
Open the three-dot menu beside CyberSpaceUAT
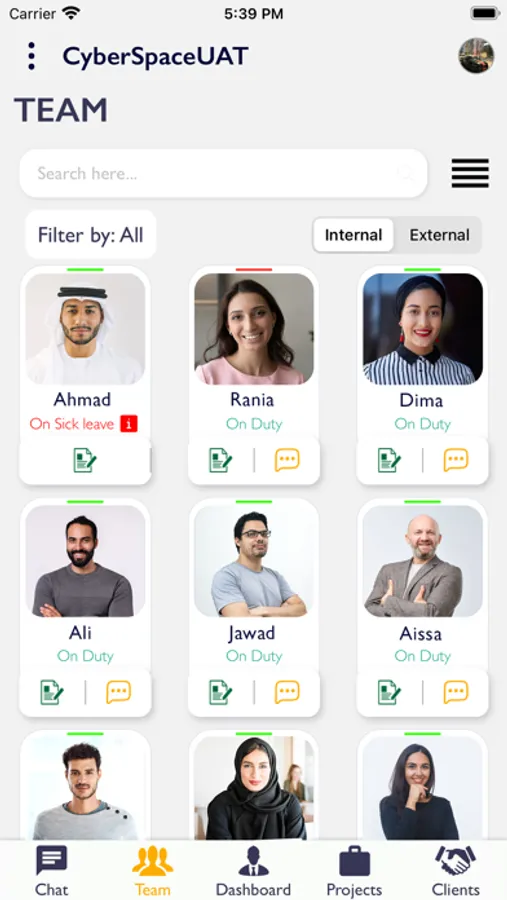(32, 56)
